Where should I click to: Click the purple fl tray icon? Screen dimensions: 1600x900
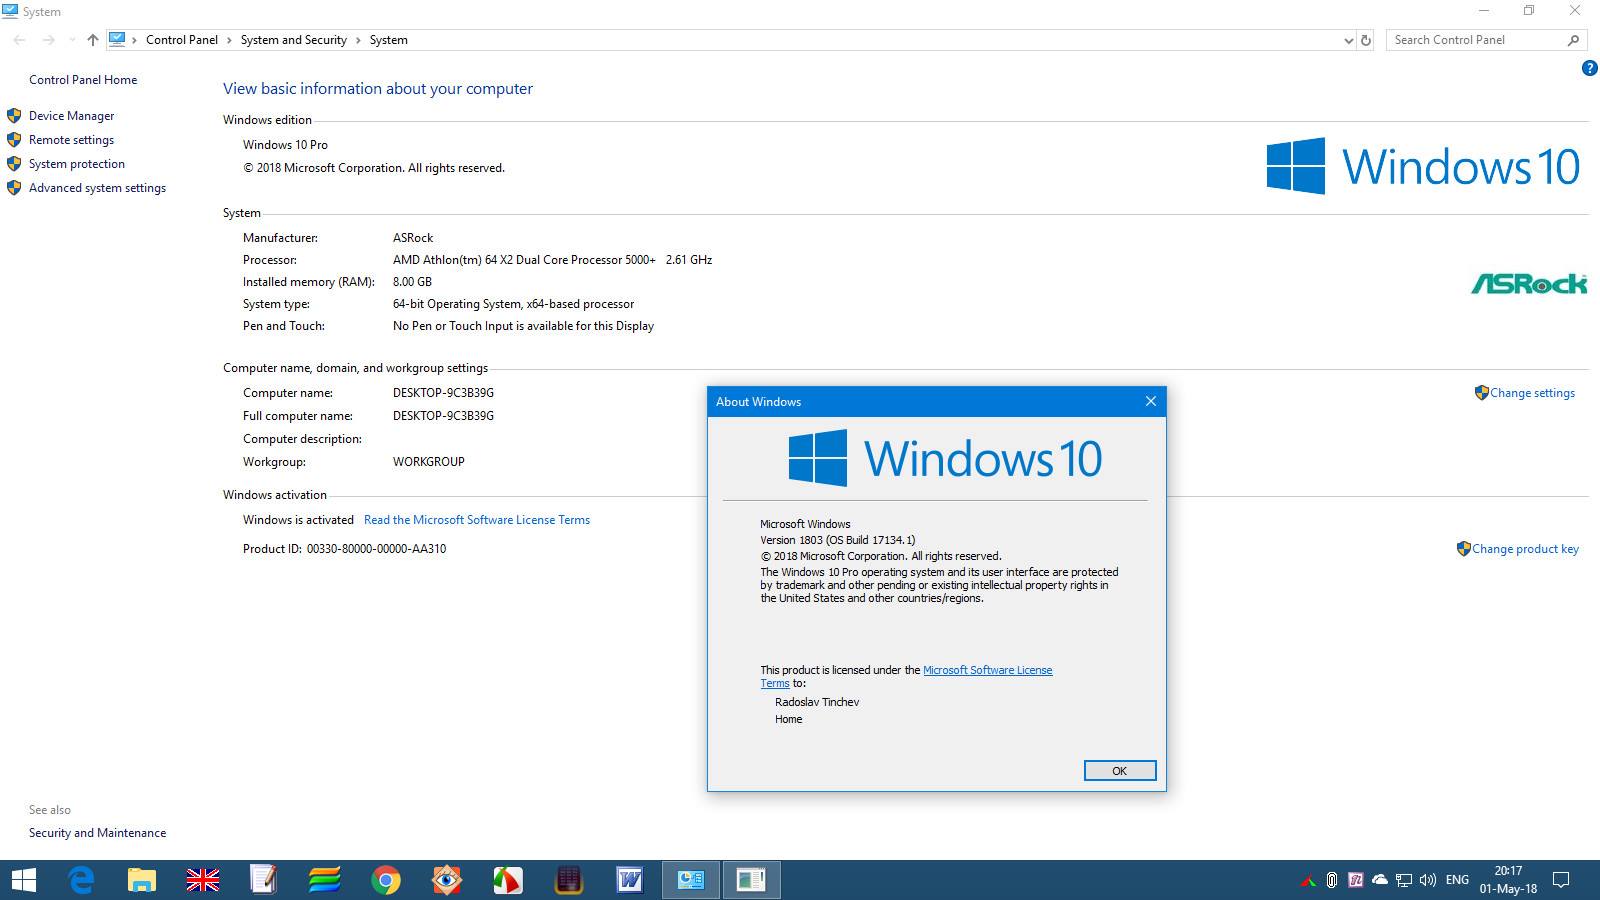(1356, 880)
